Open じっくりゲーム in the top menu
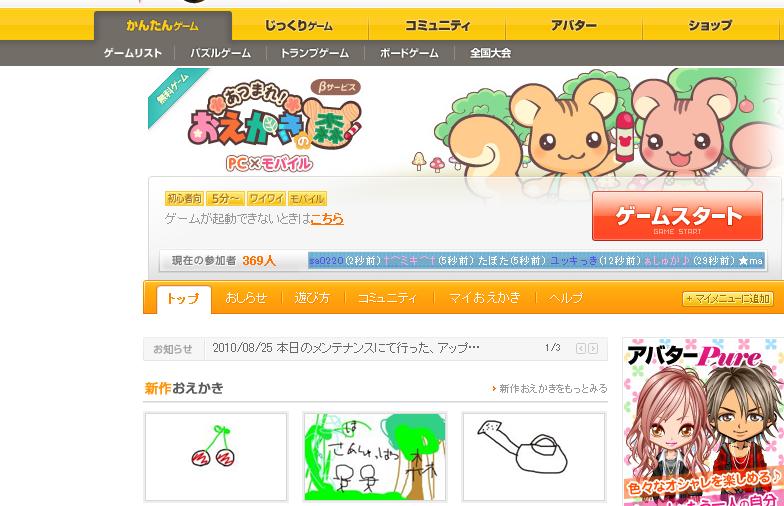The height and width of the screenshot is (506, 784). (x=299, y=26)
